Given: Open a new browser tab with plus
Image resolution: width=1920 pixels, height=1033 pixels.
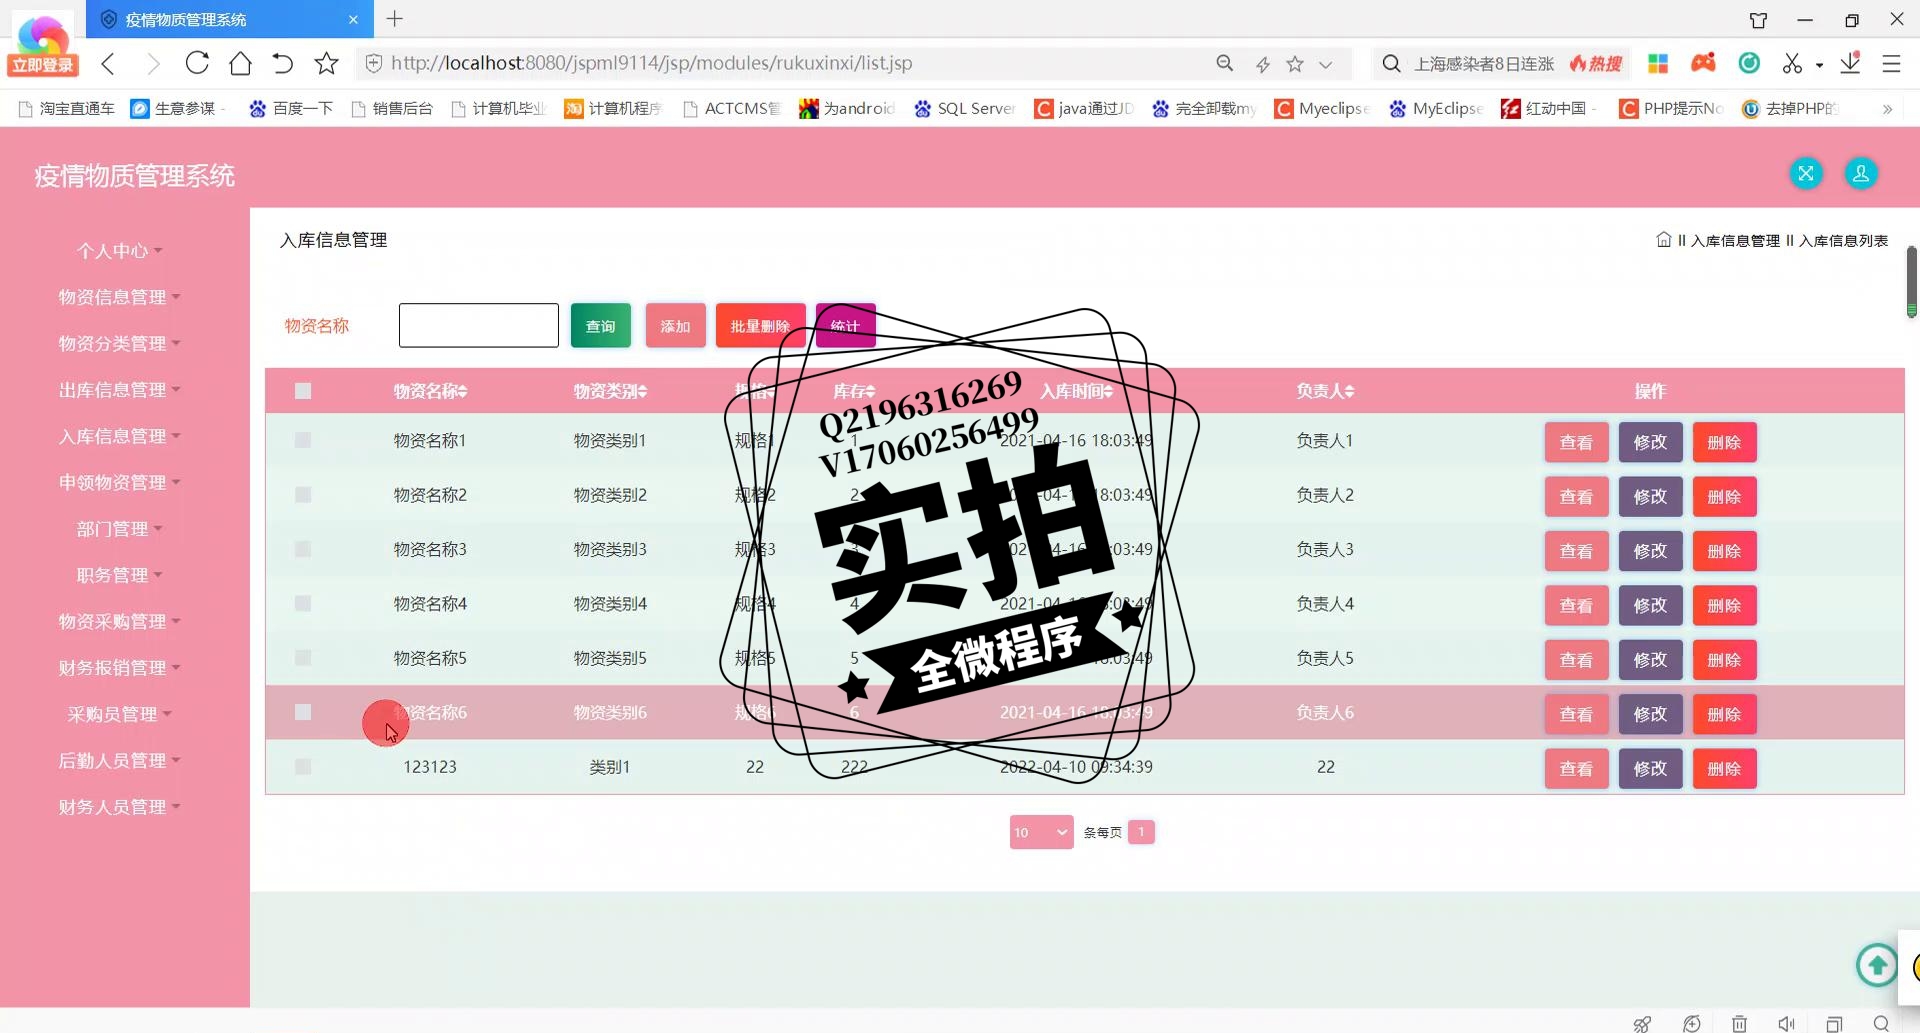Looking at the screenshot, I should (395, 19).
